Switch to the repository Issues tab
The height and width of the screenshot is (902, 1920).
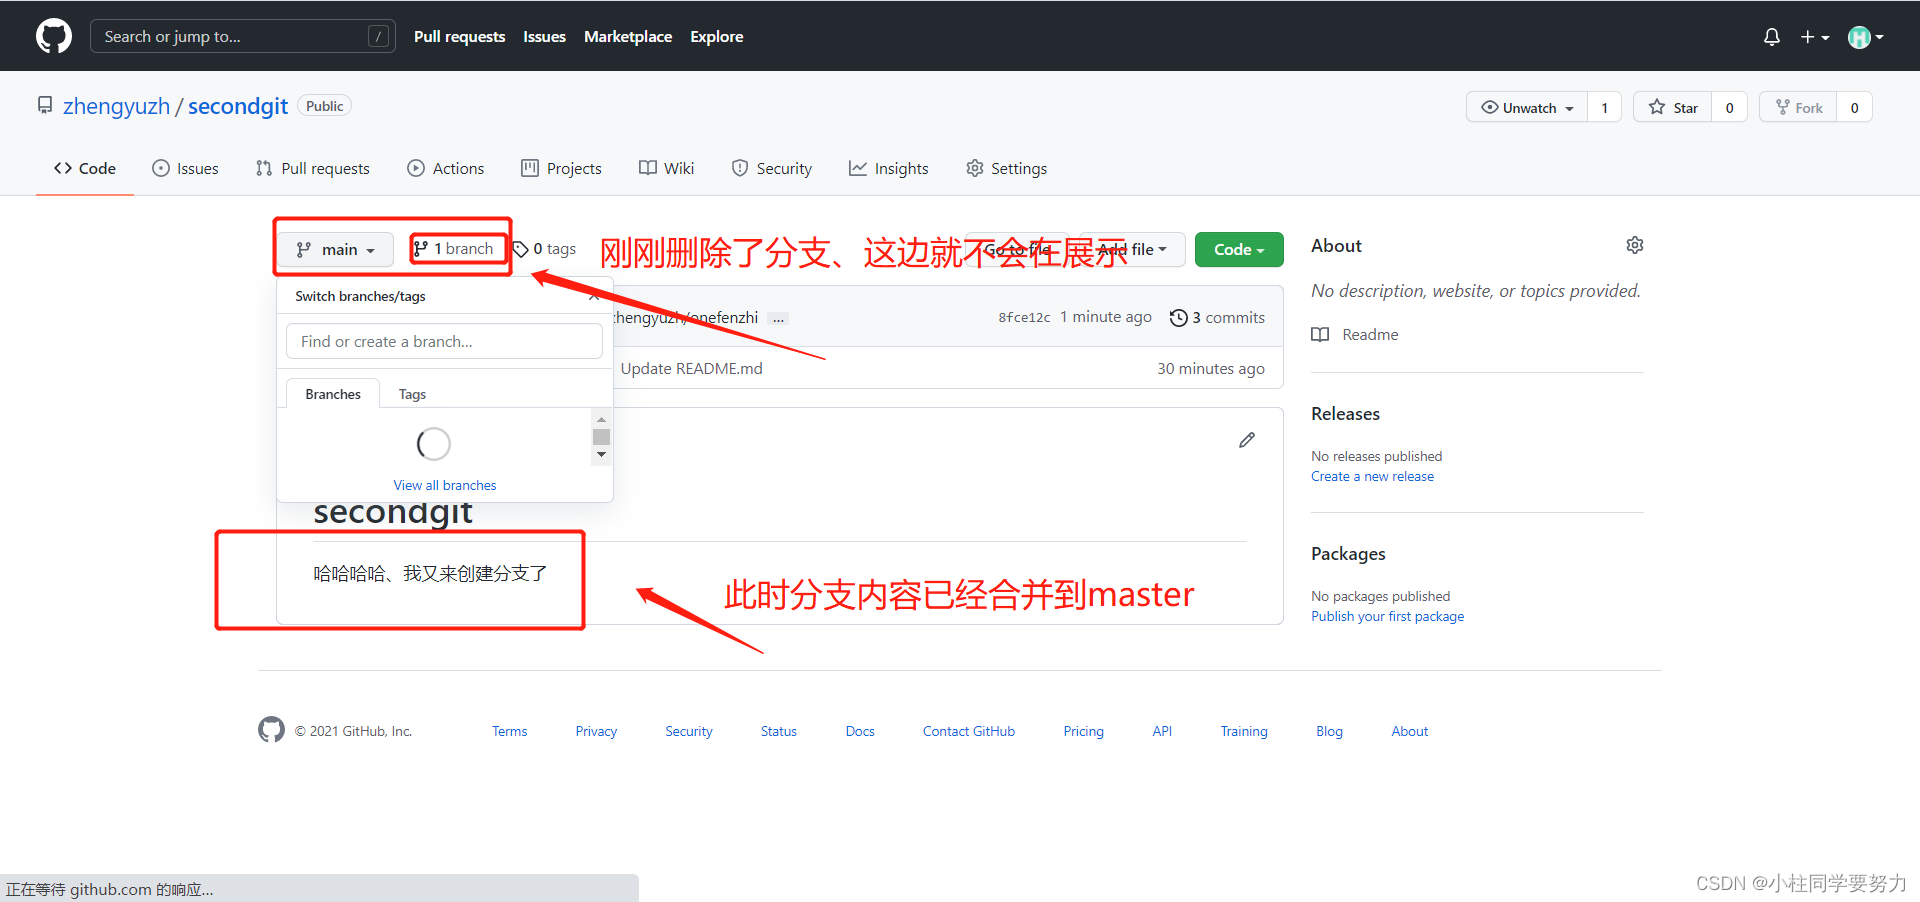[x=185, y=168]
